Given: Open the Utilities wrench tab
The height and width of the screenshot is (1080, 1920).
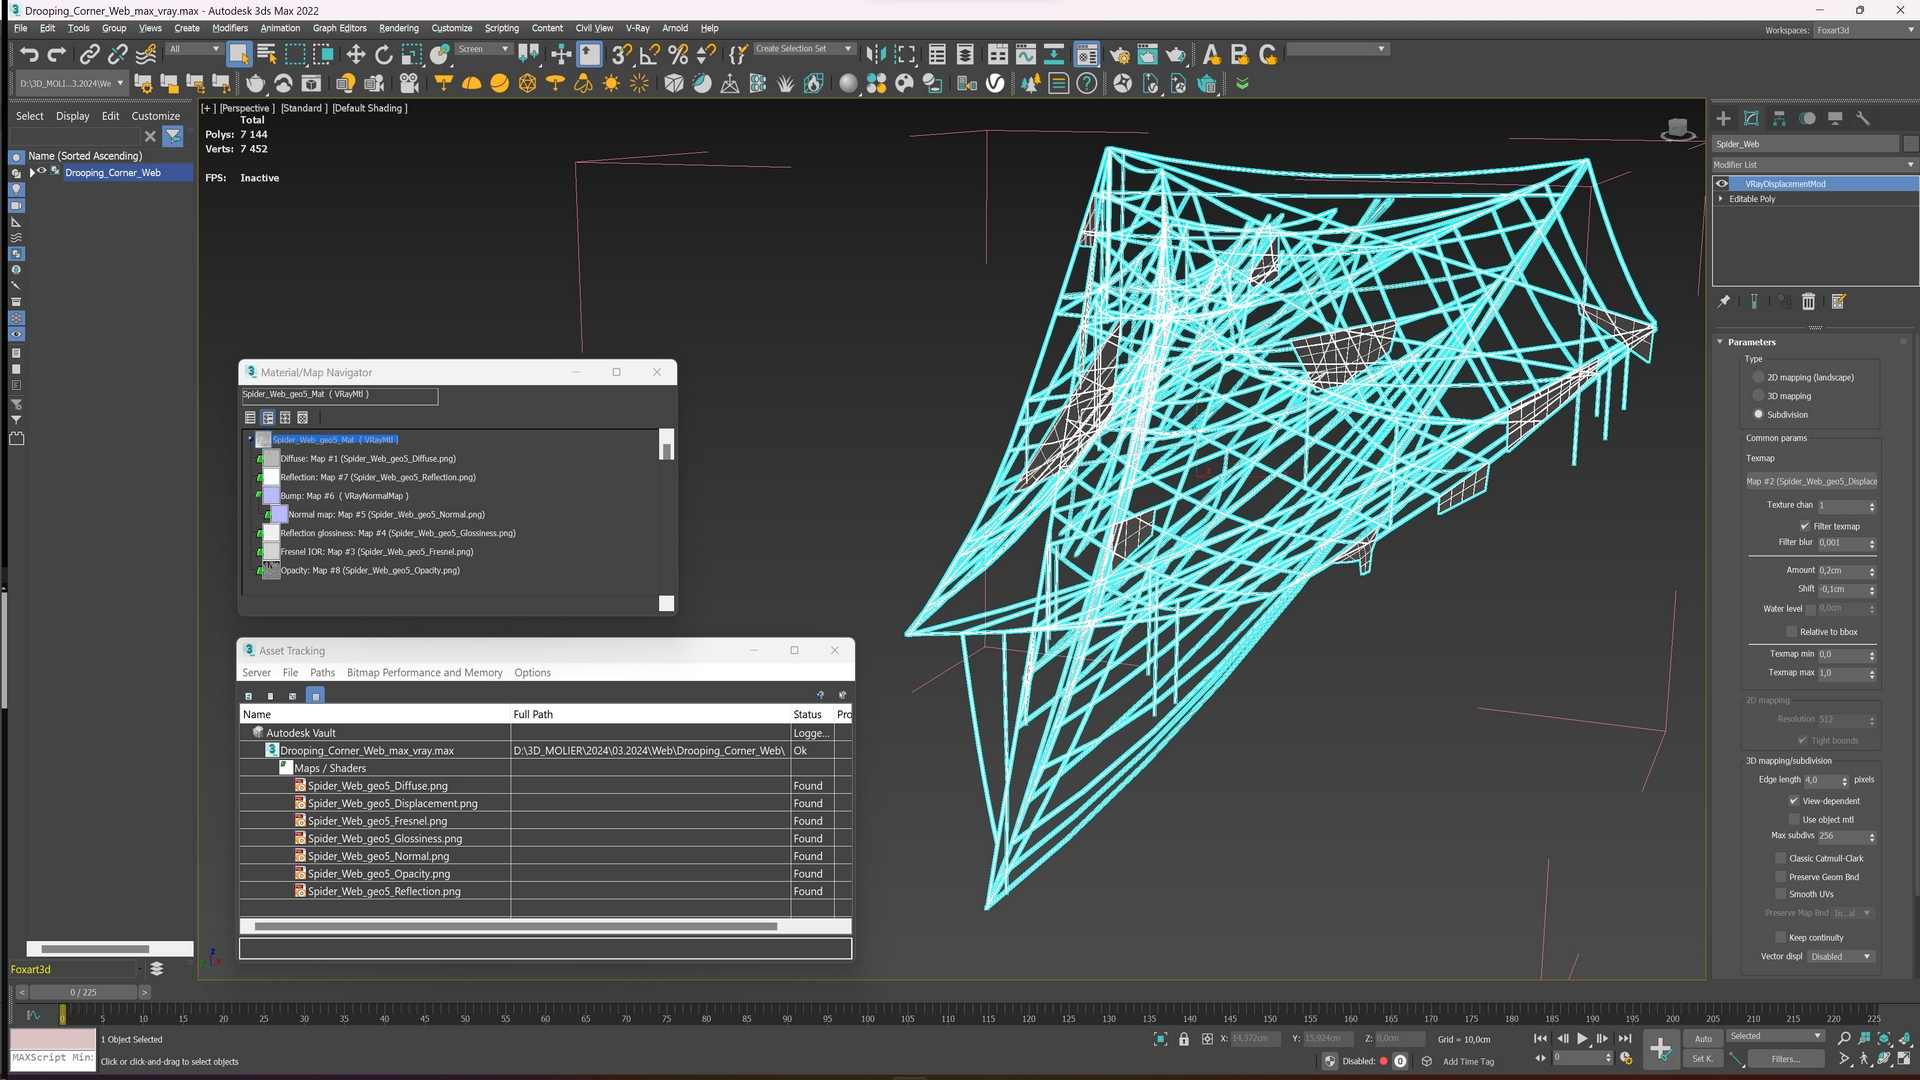Looking at the screenshot, I should [x=1863, y=118].
